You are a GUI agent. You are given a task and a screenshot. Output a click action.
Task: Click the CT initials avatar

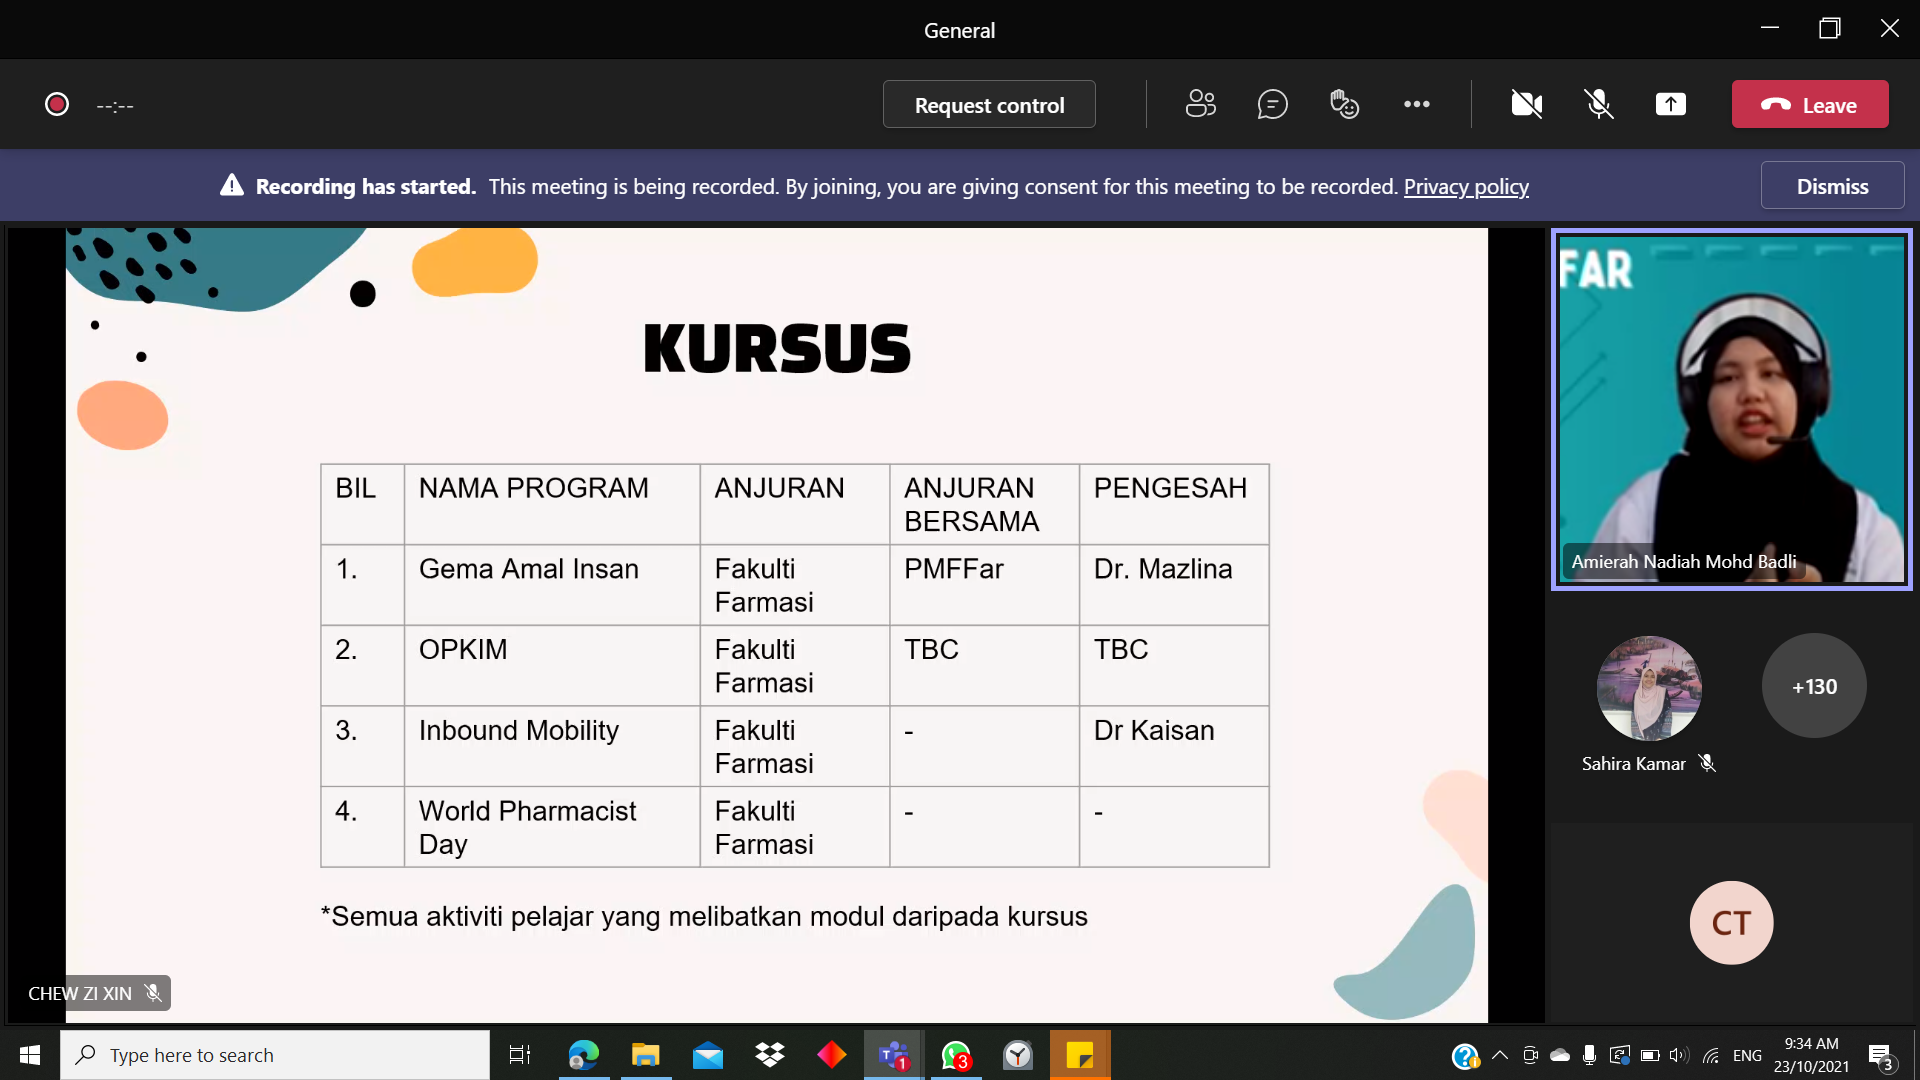tap(1730, 922)
